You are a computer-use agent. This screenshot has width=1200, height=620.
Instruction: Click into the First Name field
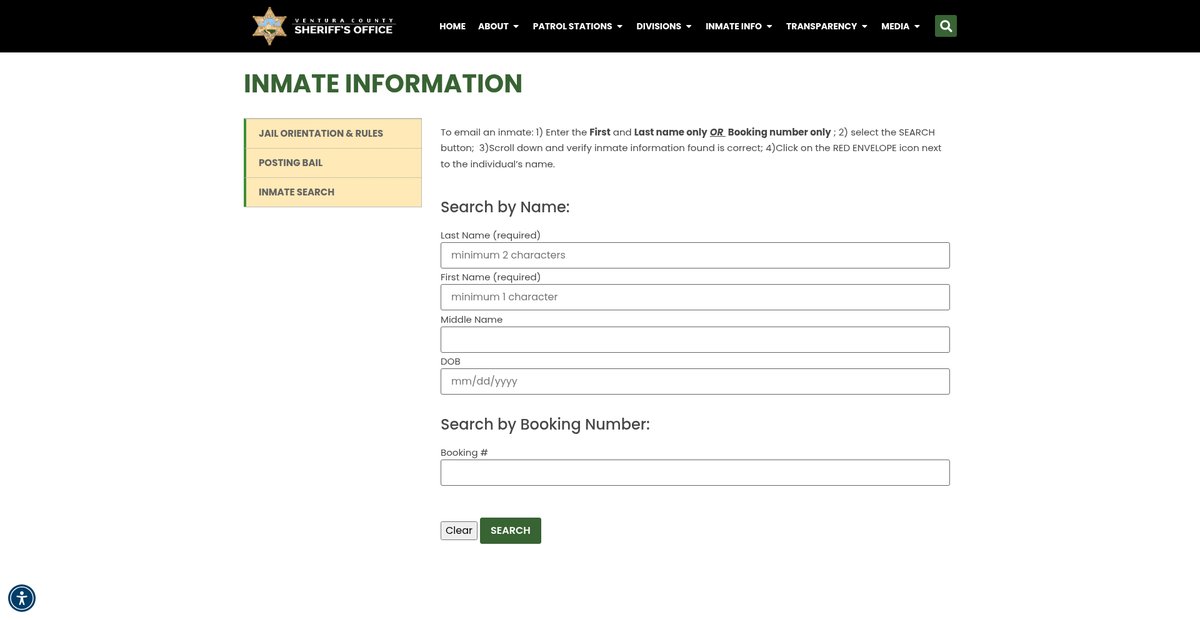pyautogui.click(x=695, y=297)
